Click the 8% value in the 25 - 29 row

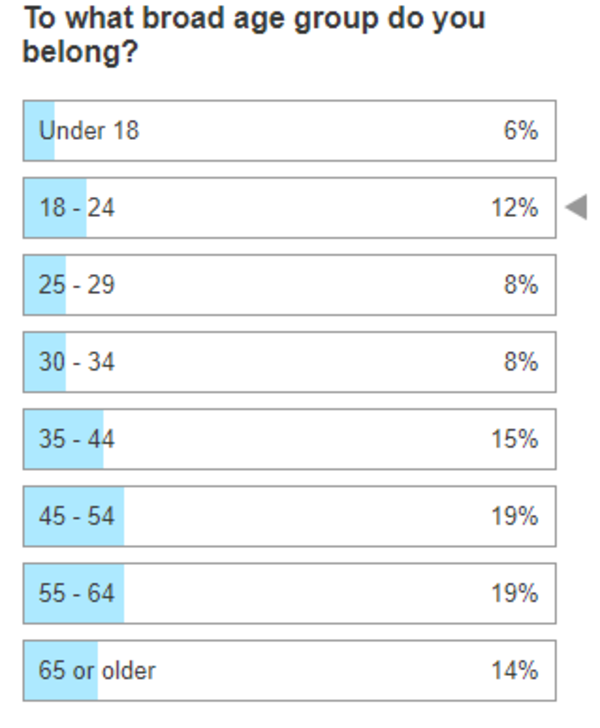[x=521, y=285]
